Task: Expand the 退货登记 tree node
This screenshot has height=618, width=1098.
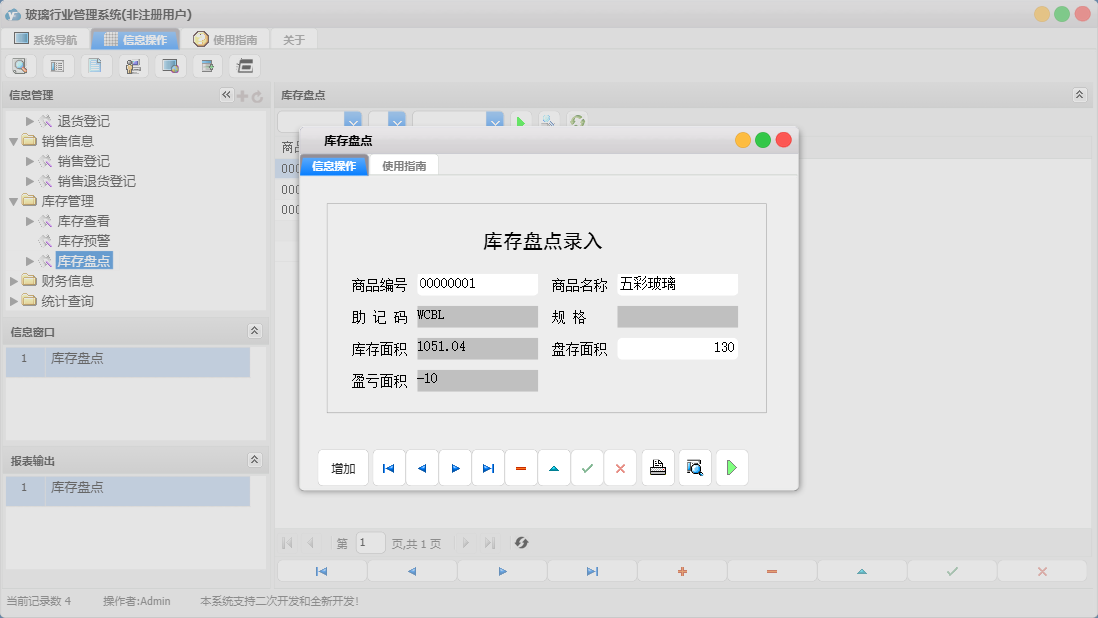Action: [x=30, y=121]
